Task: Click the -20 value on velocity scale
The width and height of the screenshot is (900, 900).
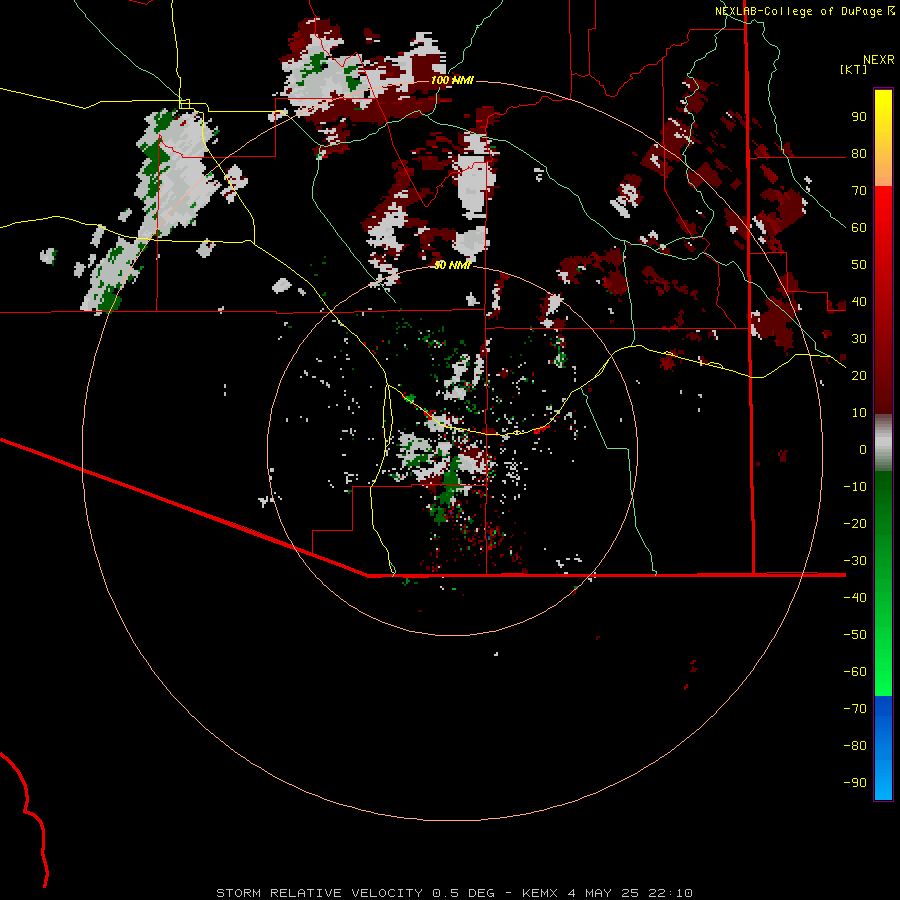Action: 855,523
